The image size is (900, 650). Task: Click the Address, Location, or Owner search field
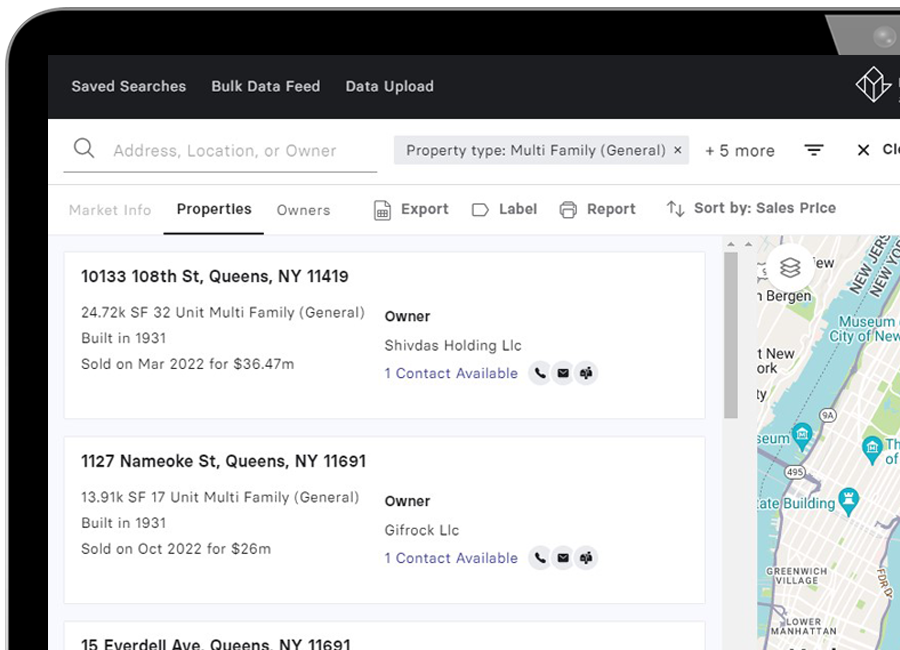[220, 150]
